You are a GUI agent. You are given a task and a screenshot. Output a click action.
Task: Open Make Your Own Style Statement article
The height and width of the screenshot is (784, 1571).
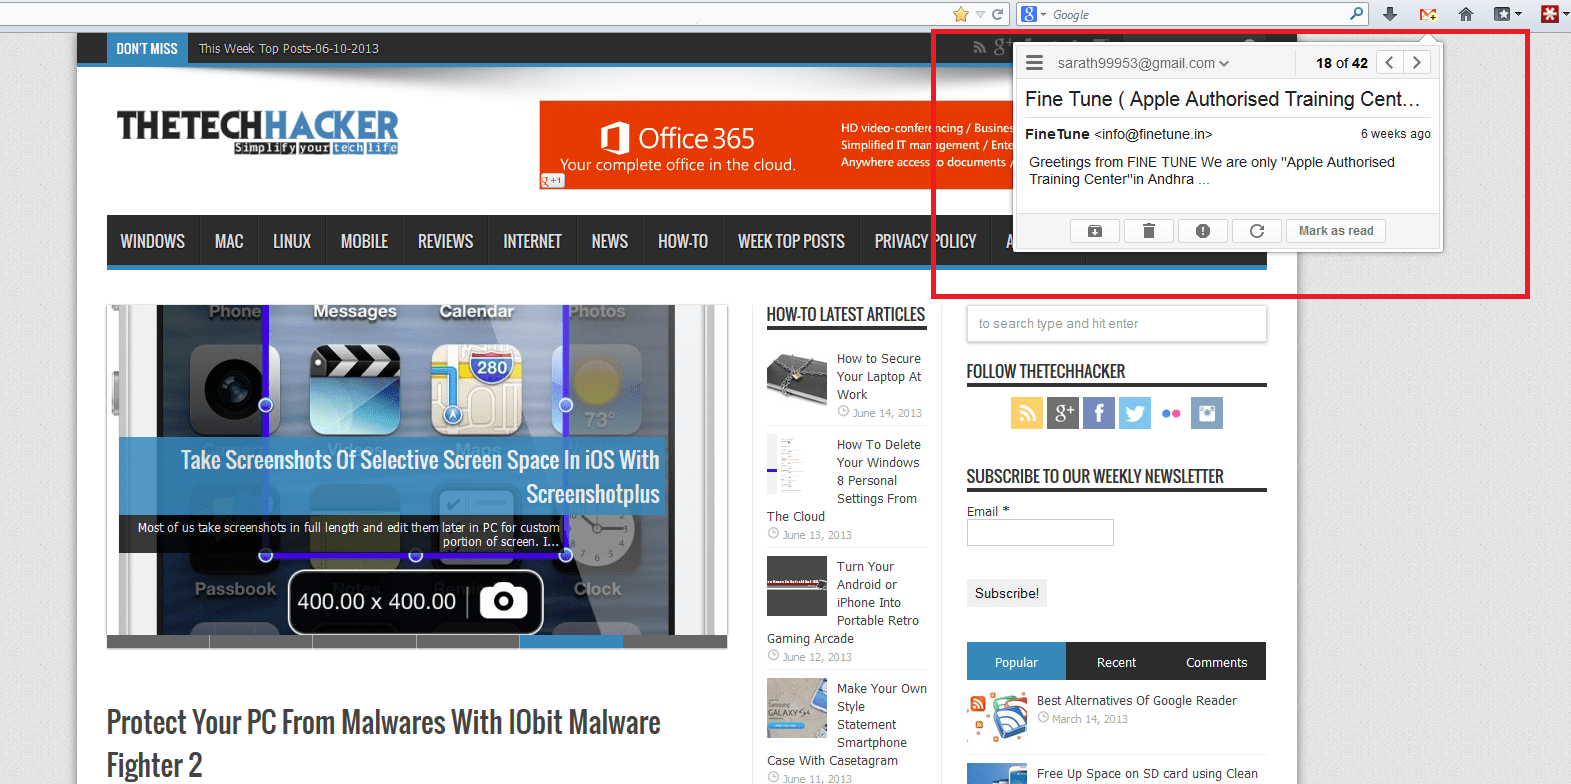click(x=847, y=725)
